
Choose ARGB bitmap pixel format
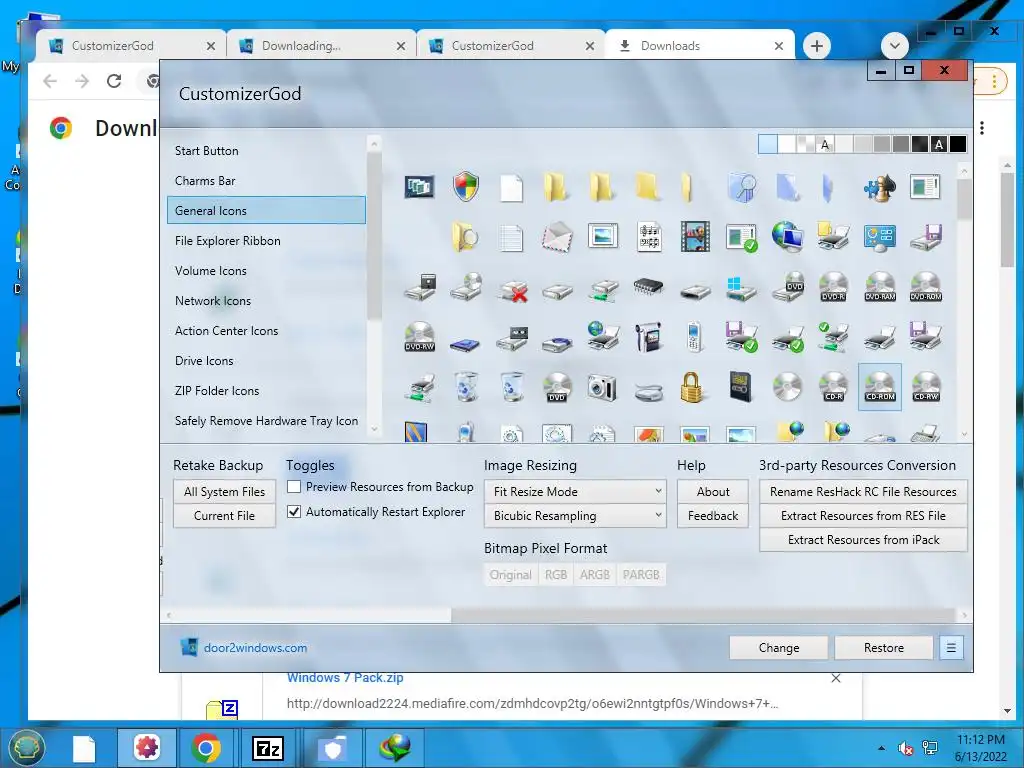(595, 575)
